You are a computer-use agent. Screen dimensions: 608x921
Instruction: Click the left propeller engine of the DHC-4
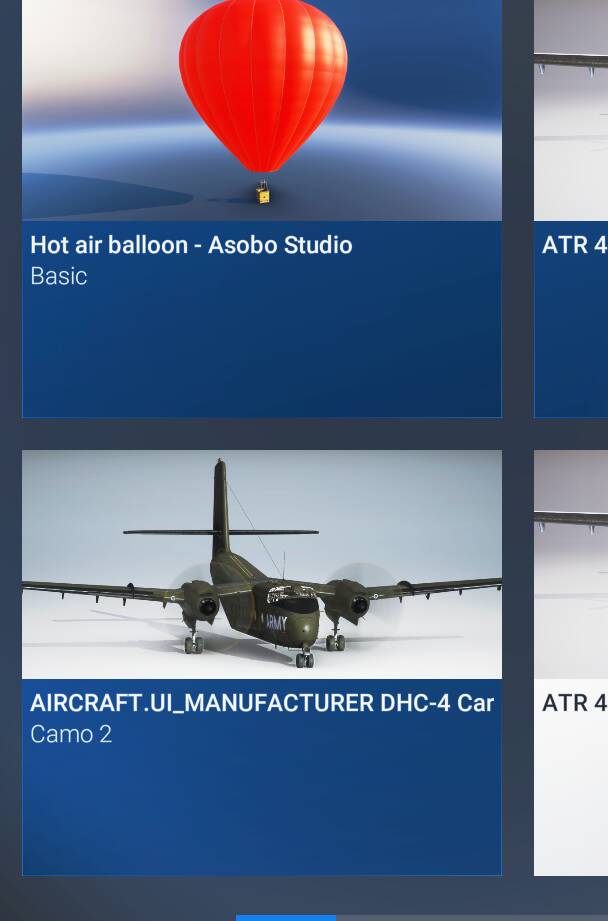200,603
